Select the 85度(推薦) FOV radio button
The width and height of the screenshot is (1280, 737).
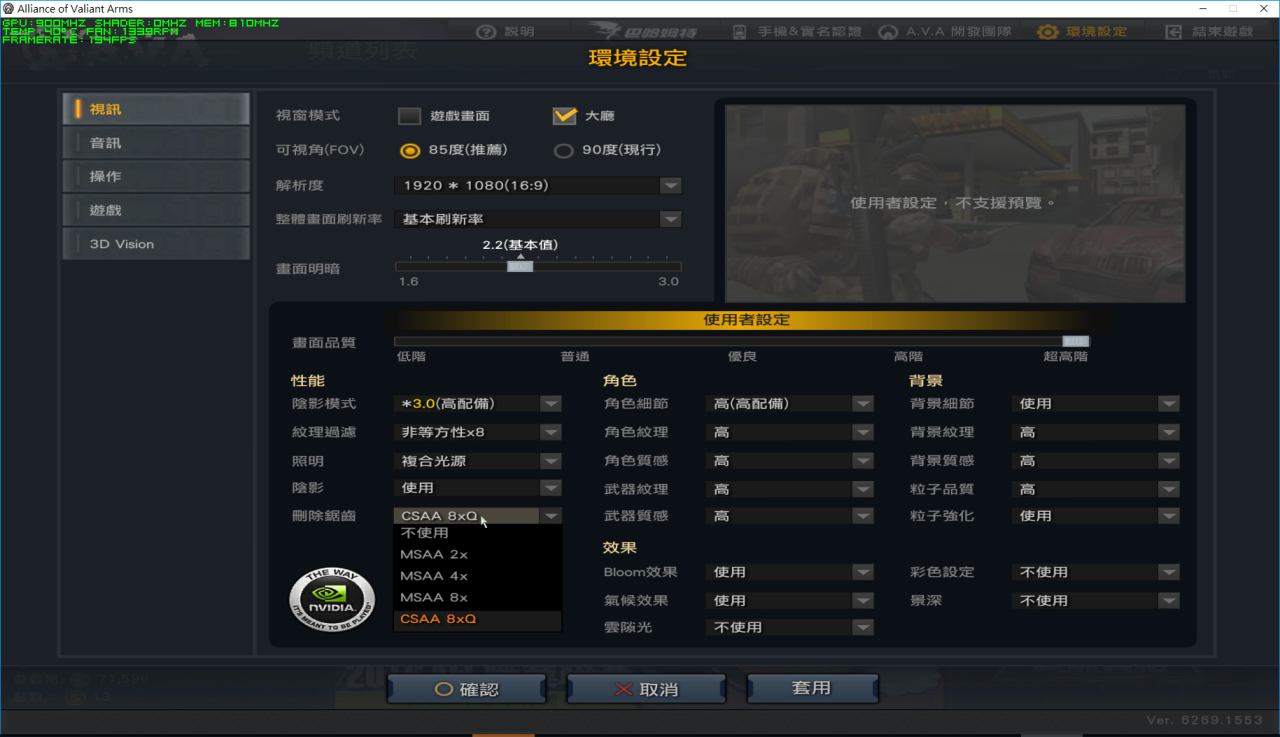click(409, 151)
